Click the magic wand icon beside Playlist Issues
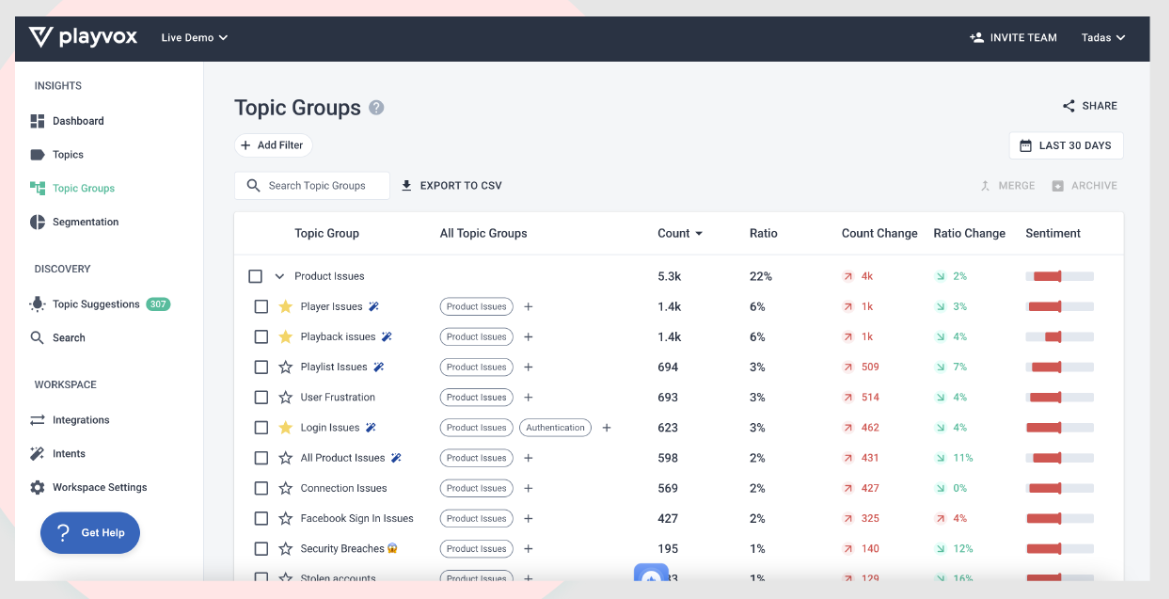 point(379,367)
